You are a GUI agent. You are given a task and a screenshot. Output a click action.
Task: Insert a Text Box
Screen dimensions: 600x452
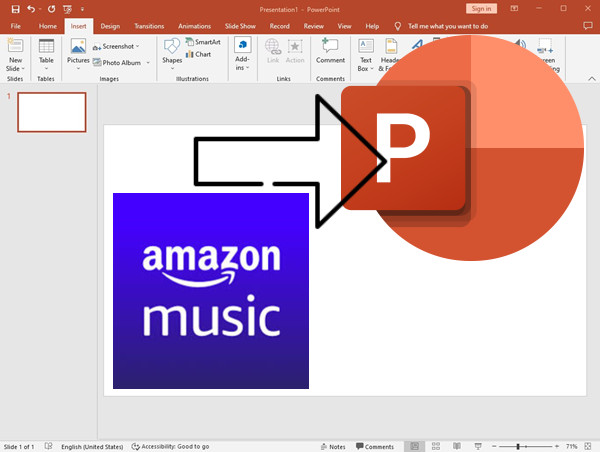click(365, 55)
